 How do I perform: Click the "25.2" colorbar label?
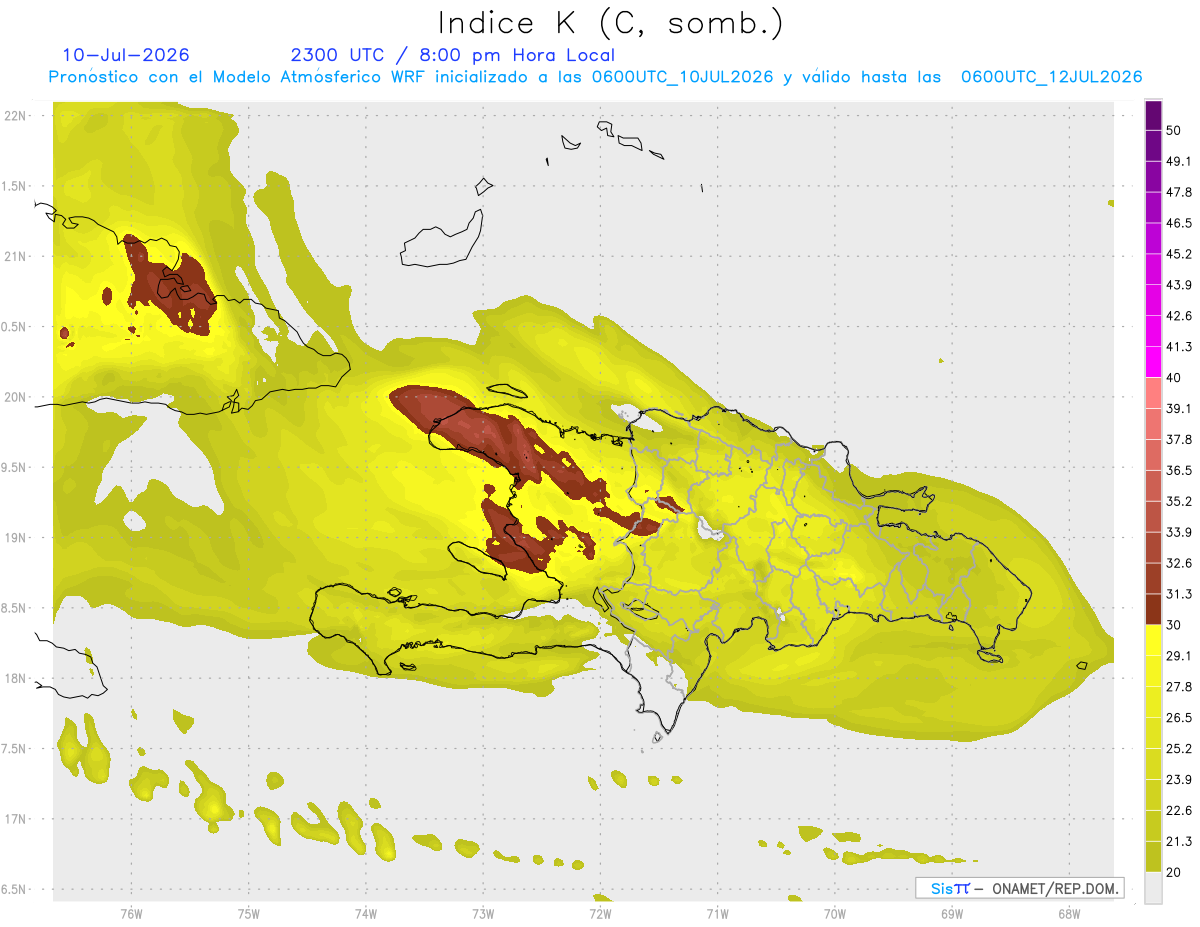(1179, 748)
